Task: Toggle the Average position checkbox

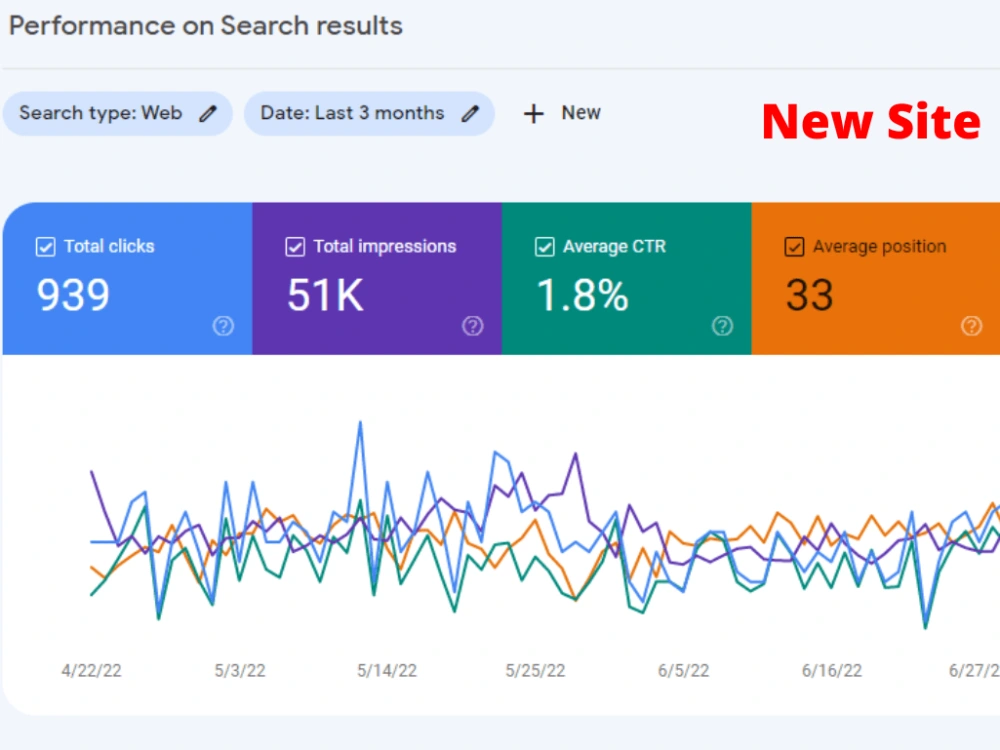Action: [x=794, y=247]
